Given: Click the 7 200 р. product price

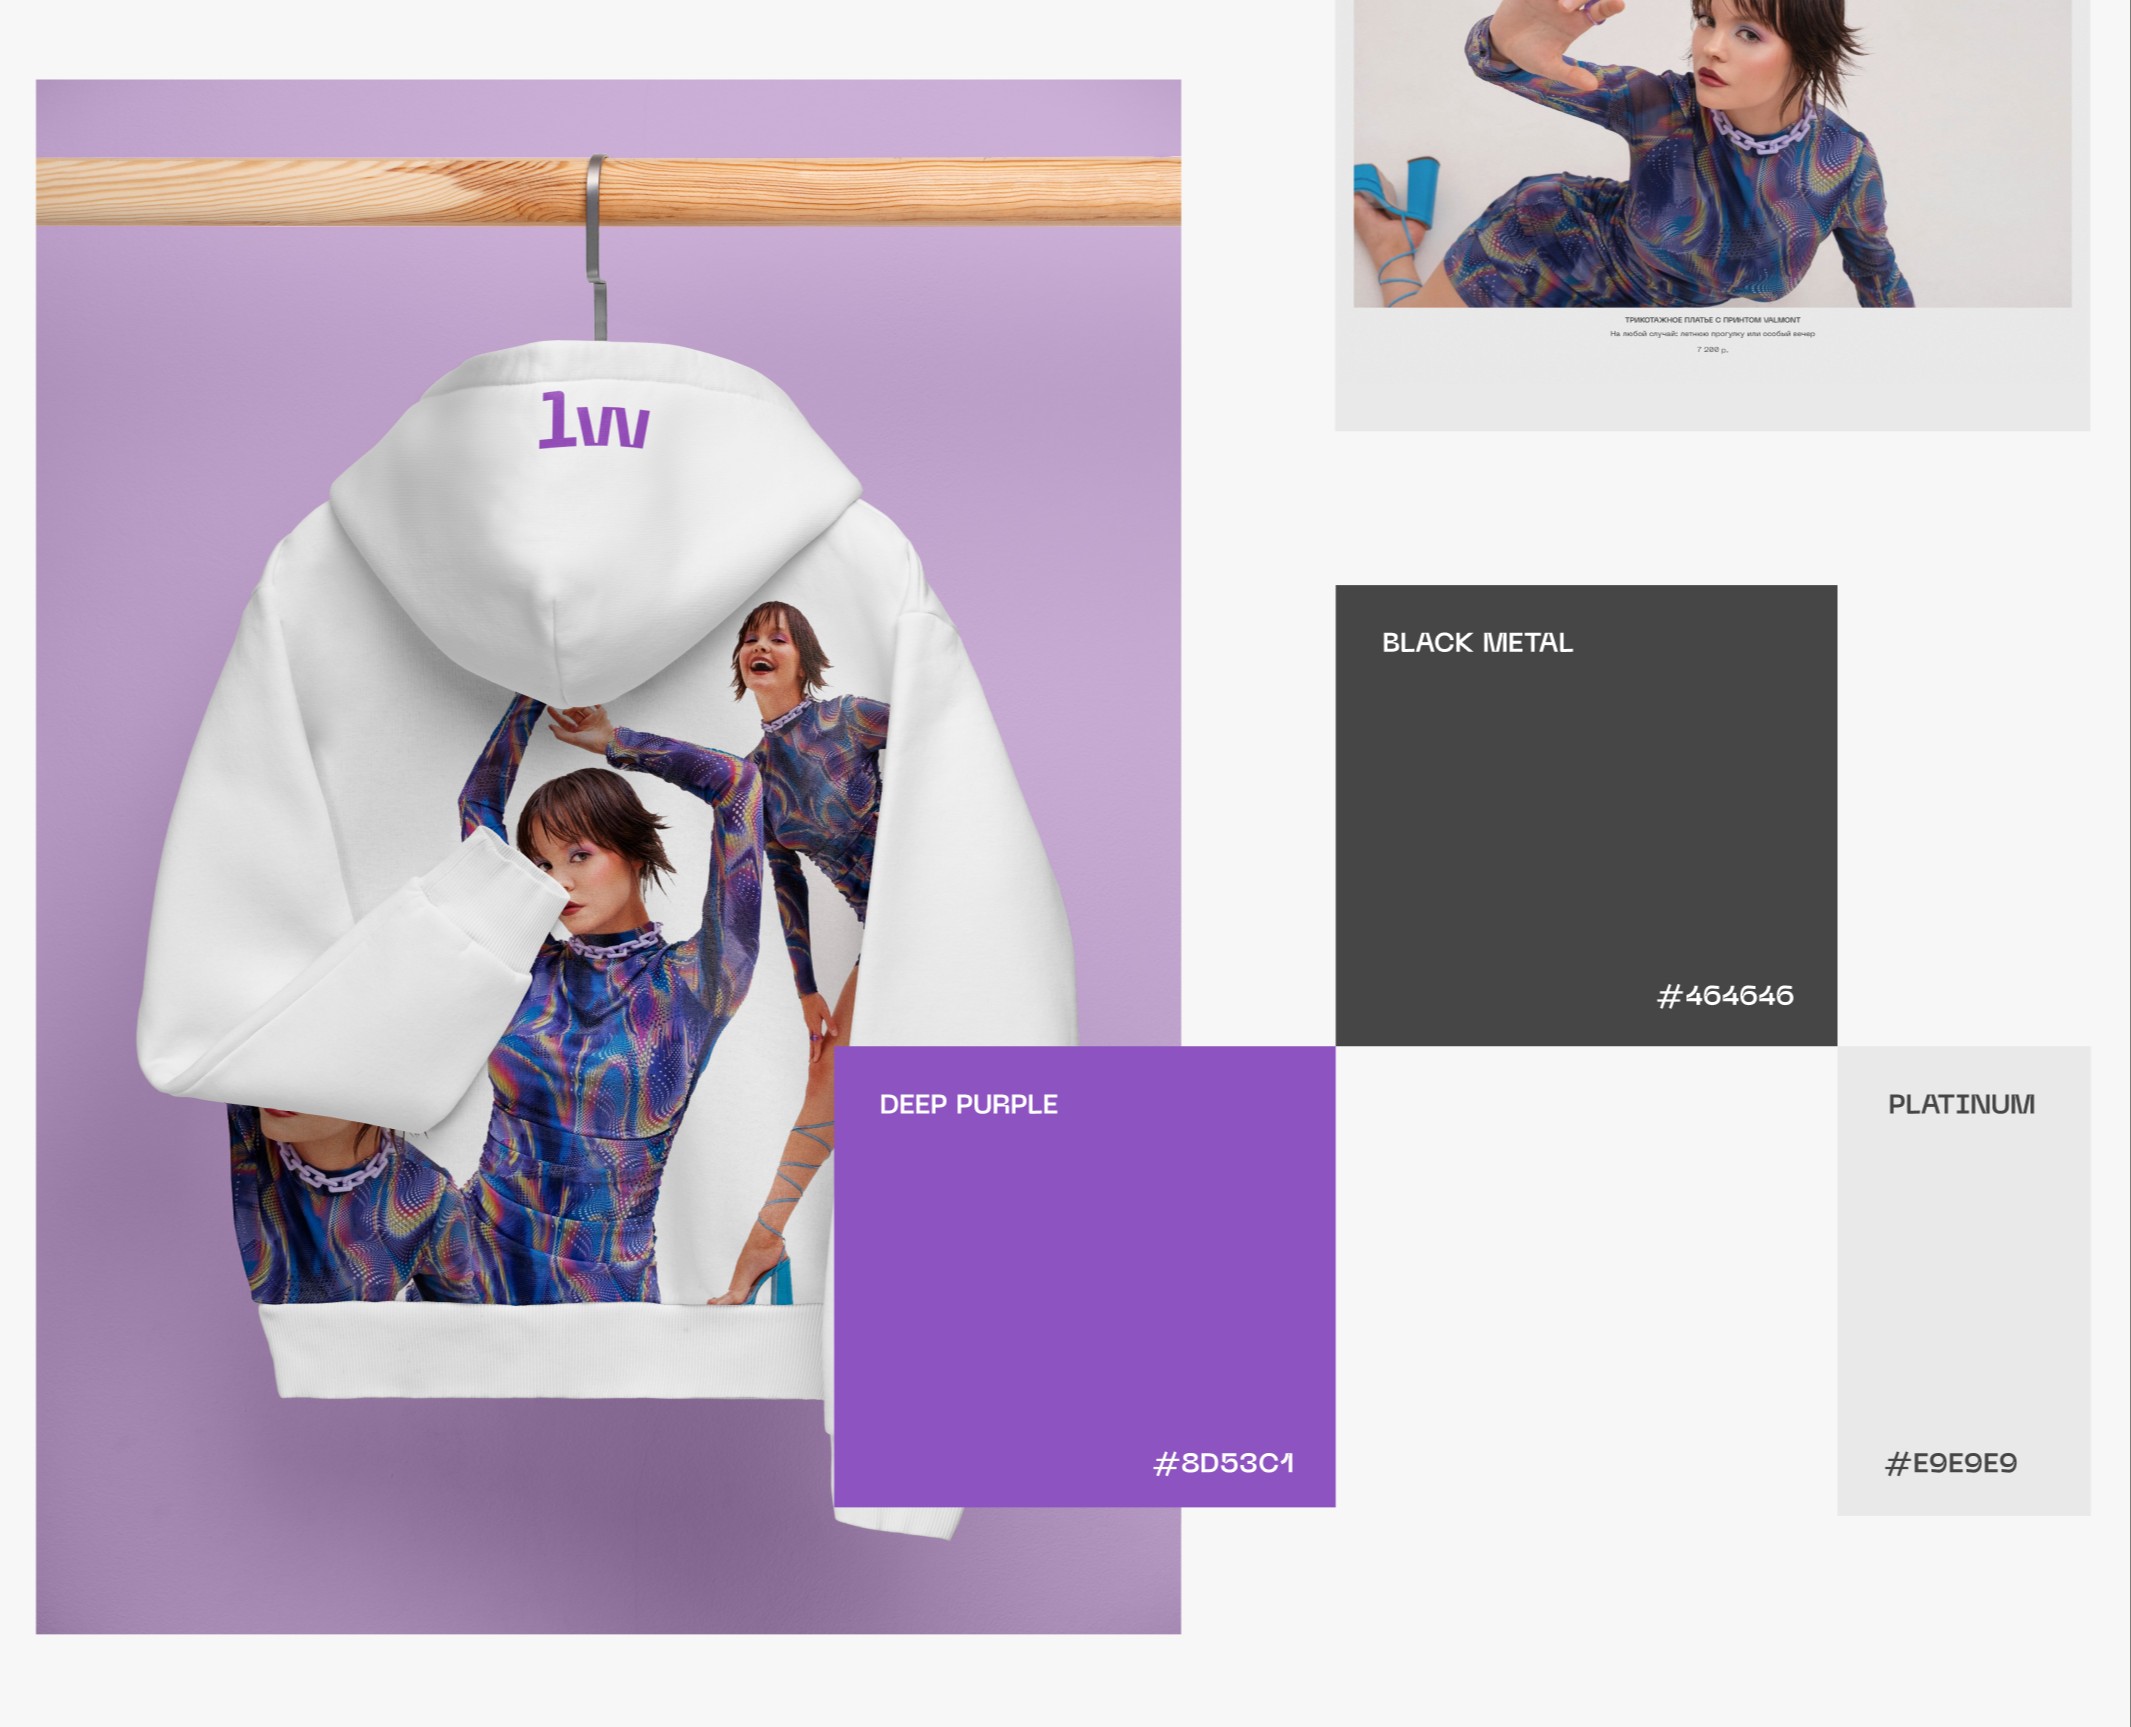Looking at the screenshot, I should point(1712,350).
